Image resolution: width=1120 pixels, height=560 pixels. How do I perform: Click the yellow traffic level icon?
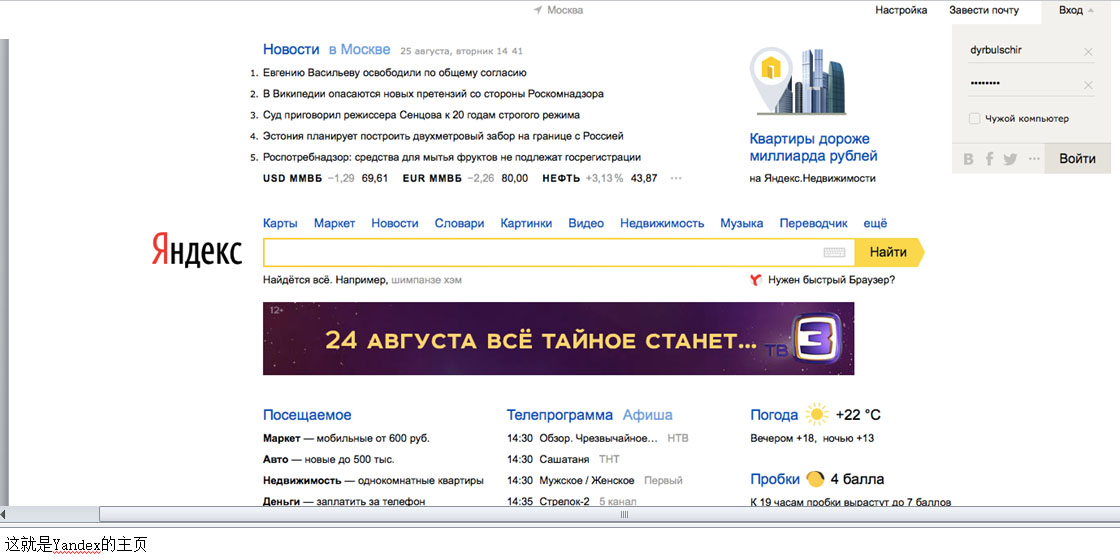[x=815, y=479]
